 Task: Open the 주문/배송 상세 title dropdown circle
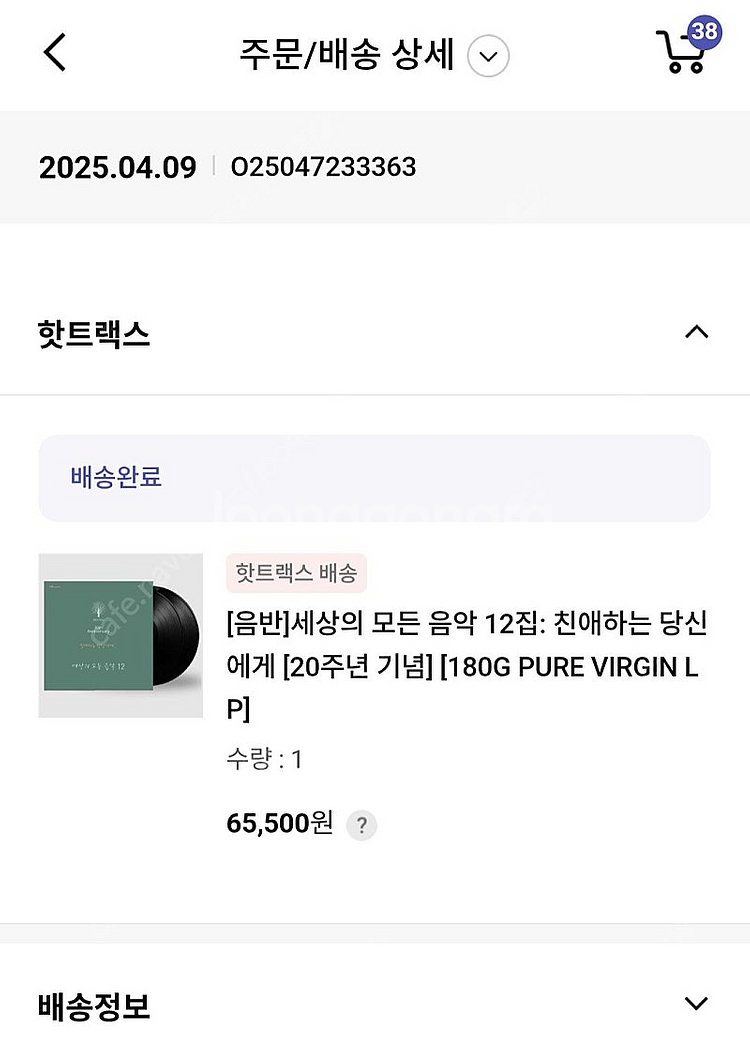point(488,56)
